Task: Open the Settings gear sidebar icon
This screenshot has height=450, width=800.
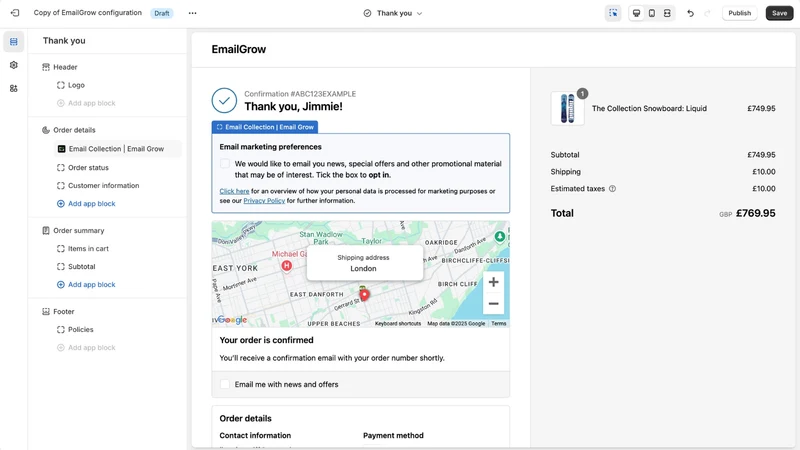Action: (14, 65)
